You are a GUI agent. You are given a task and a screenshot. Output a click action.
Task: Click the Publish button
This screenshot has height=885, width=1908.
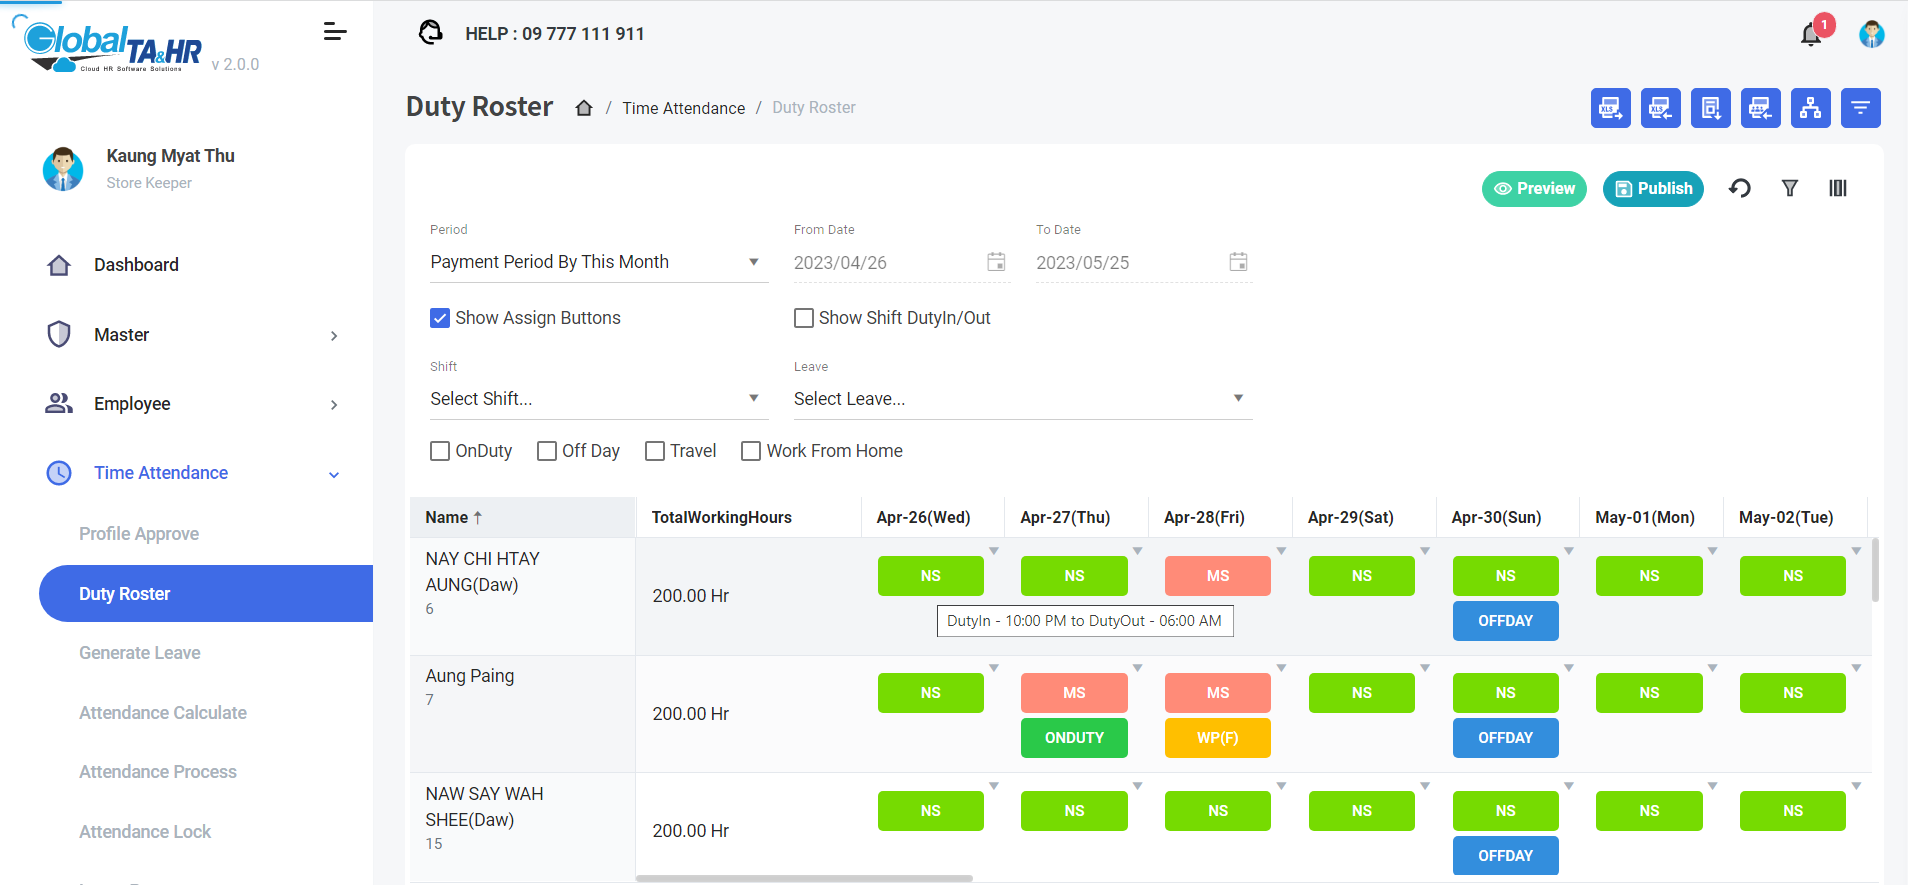pyautogui.click(x=1653, y=188)
